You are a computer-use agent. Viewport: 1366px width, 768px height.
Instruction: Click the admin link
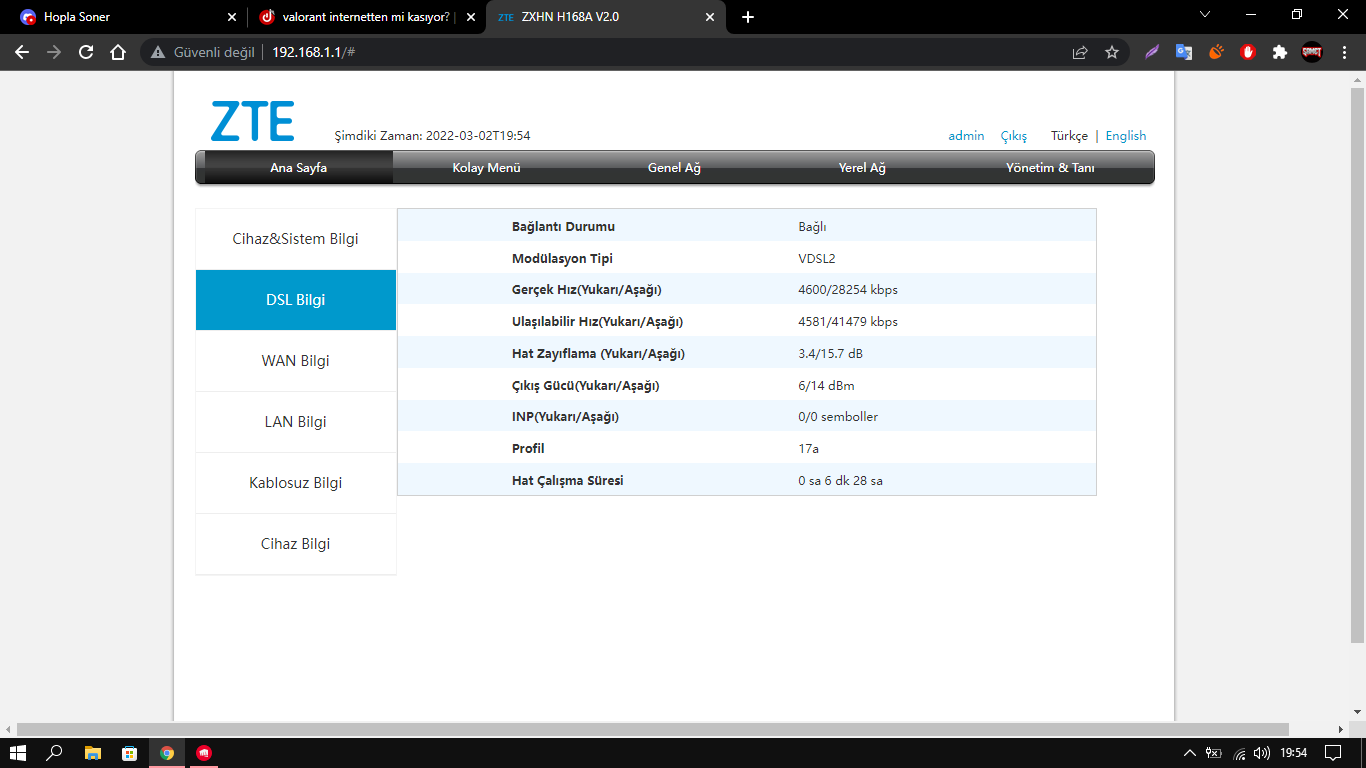[966, 136]
